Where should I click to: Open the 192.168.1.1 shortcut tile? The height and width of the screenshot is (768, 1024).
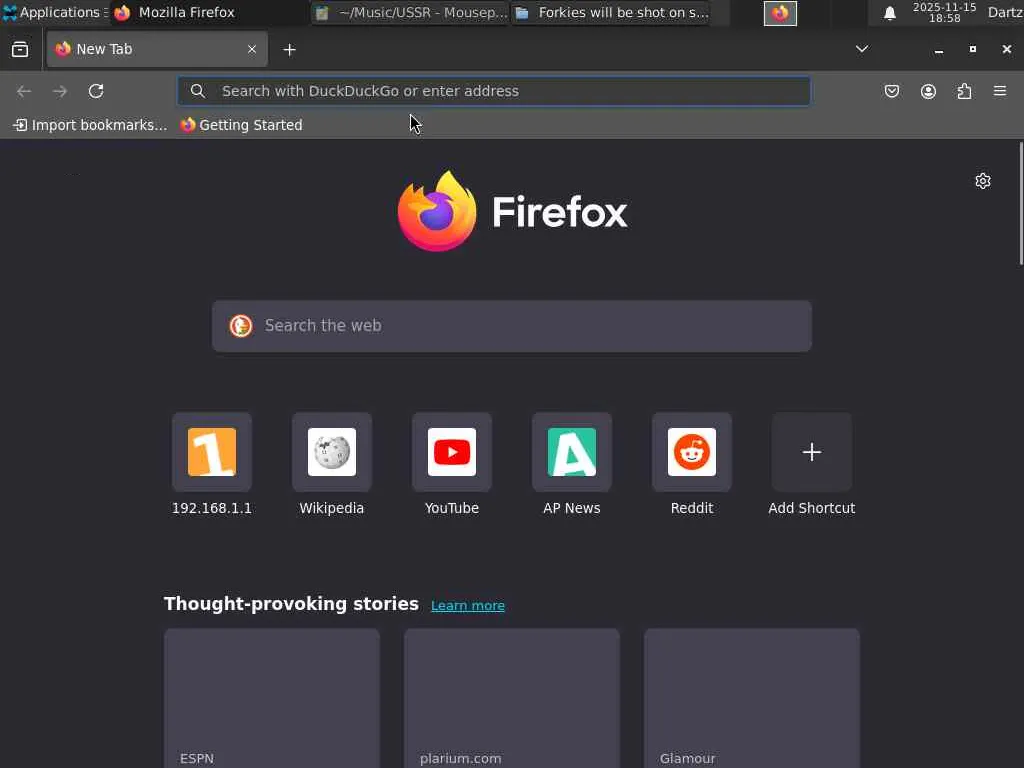point(212,452)
